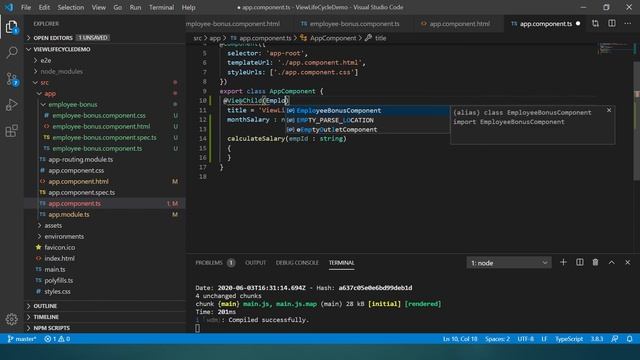Open the Explorer view in activity bar
Image resolution: width=640 pixels, height=360 pixels.
point(11,27)
